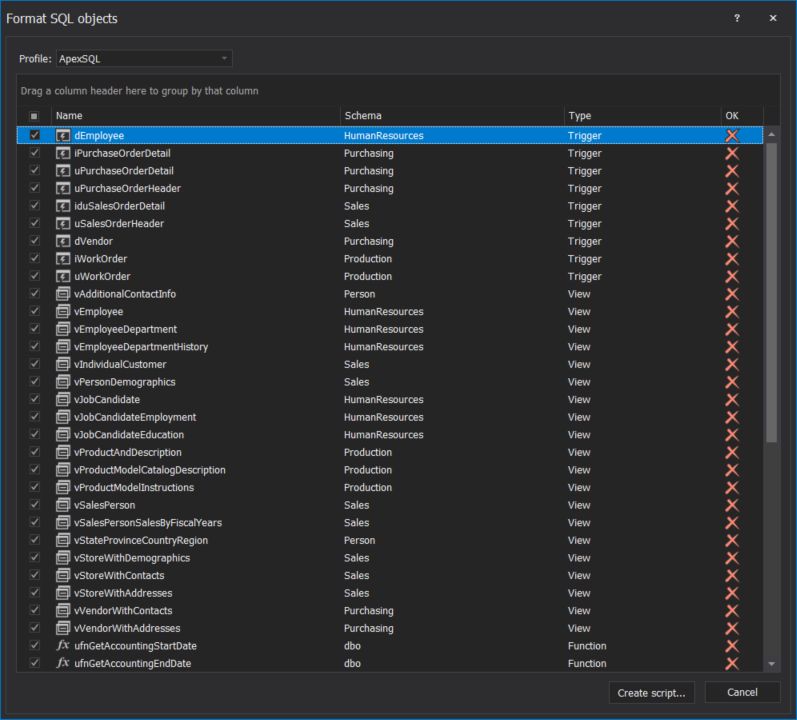Click the red X status for vProductModelInstructions
The image size is (797, 720).
coord(732,488)
